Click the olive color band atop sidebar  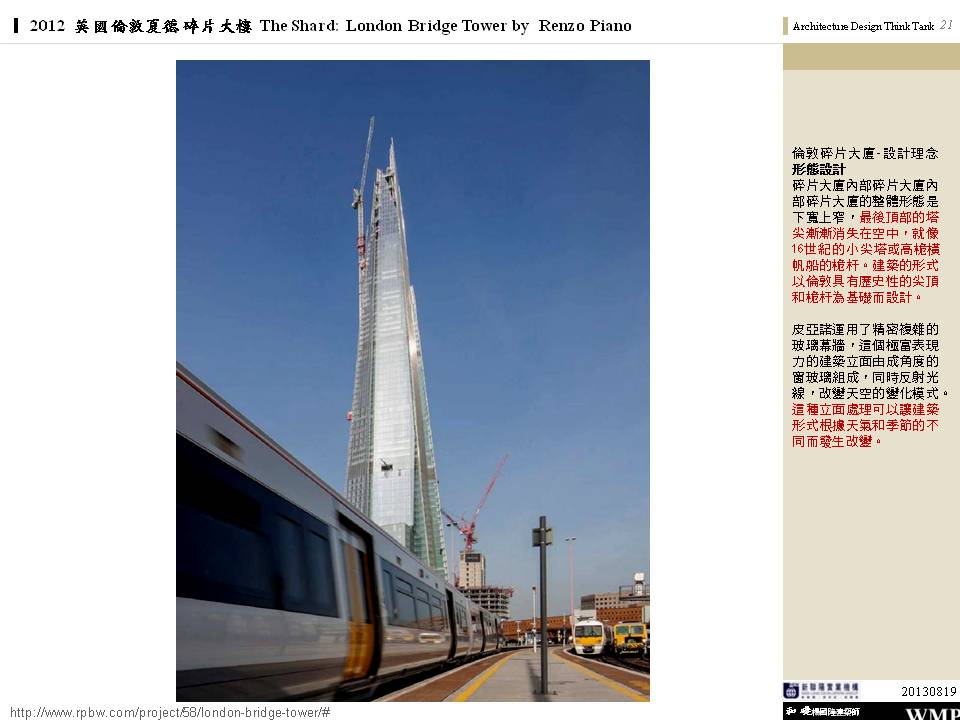(x=871, y=56)
